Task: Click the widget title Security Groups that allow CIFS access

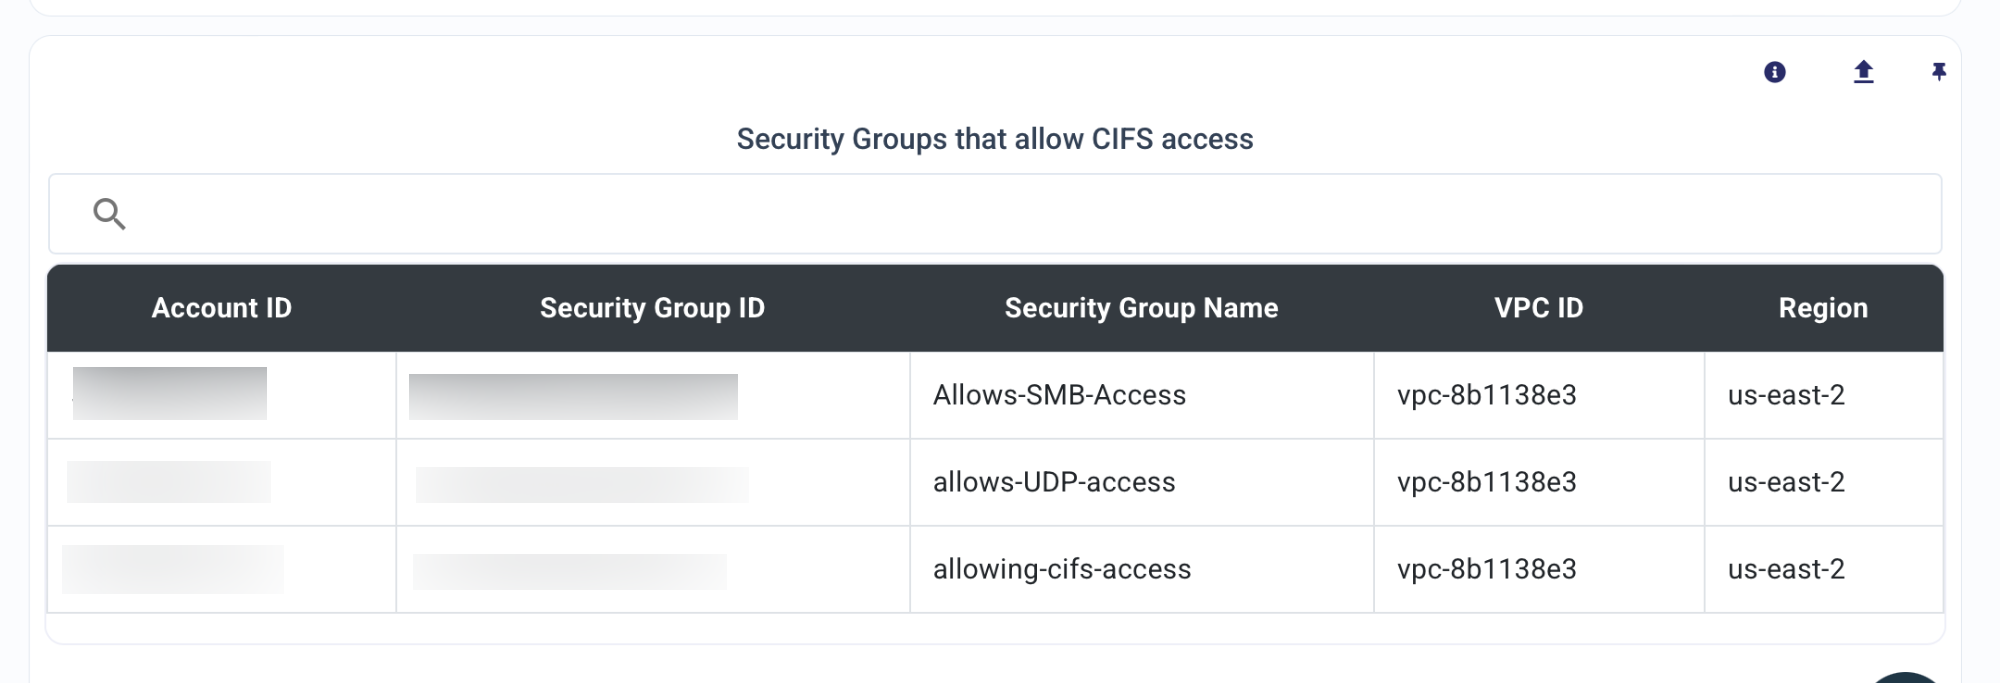Action: click(995, 139)
